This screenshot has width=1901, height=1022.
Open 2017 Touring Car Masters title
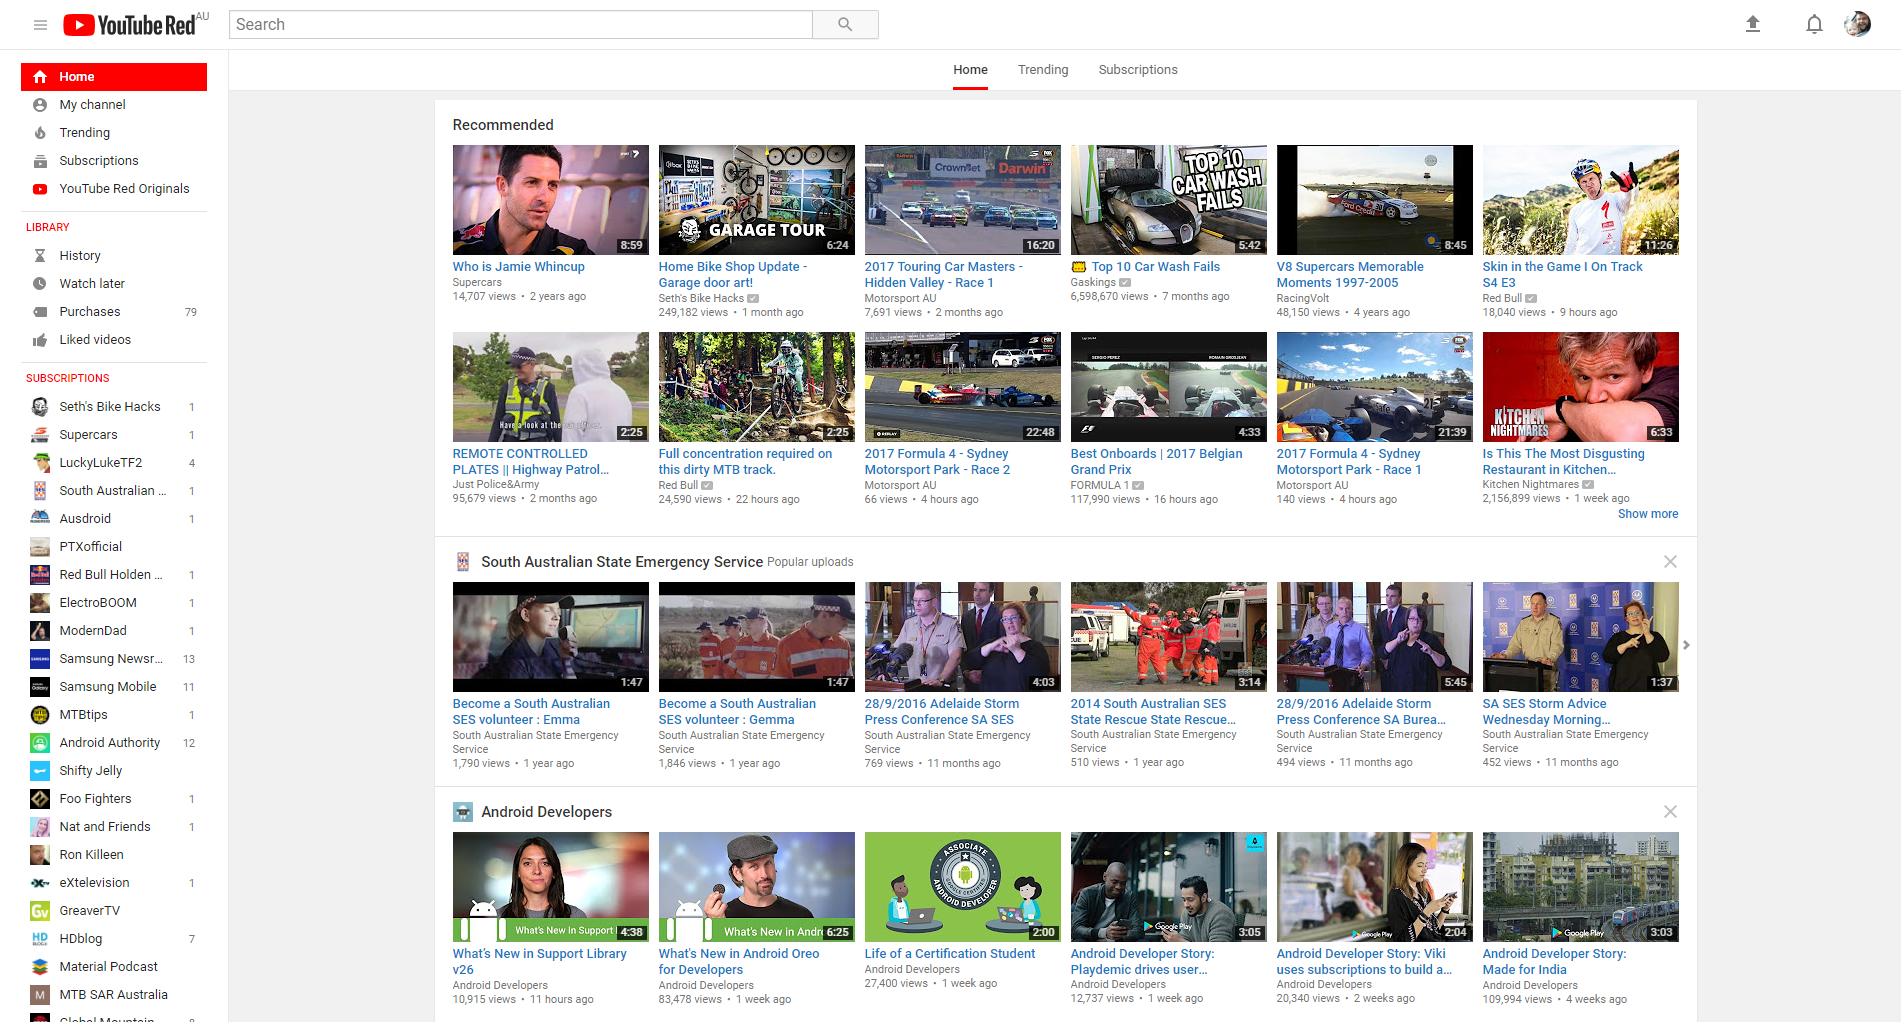(x=943, y=275)
